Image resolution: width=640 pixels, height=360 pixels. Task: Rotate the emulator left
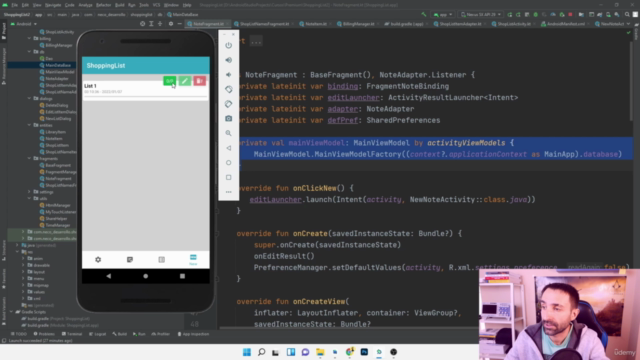(x=229, y=89)
